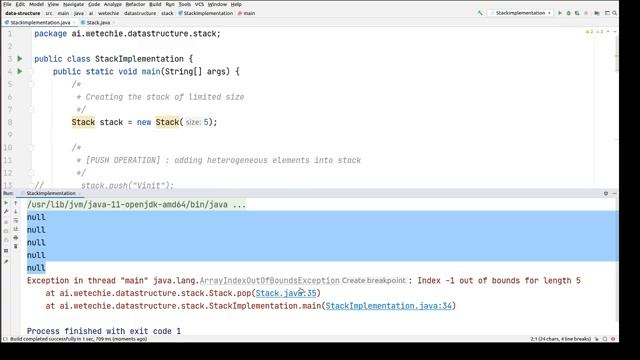Click the Down the Stack Trace arrow
640x360 pixels.
[16, 211]
